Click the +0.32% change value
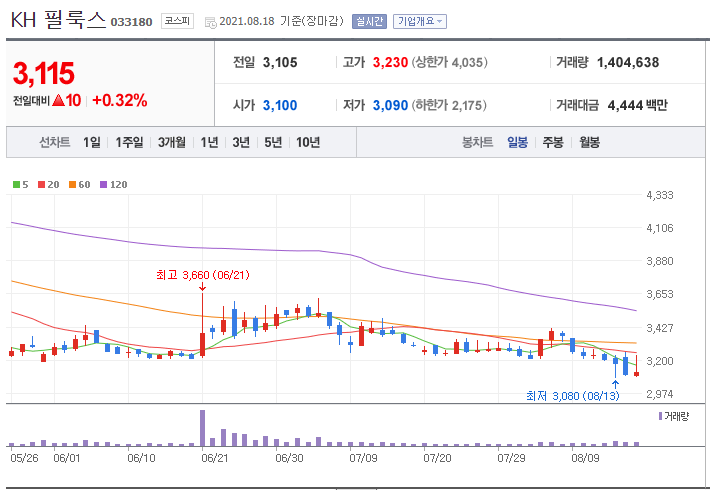The width and height of the screenshot is (710, 490). click(x=120, y=100)
